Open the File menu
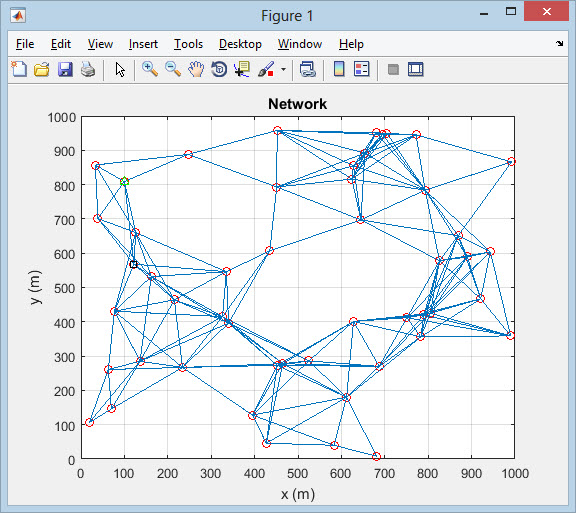The width and height of the screenshot is (576, 513). tap(25, 44)
